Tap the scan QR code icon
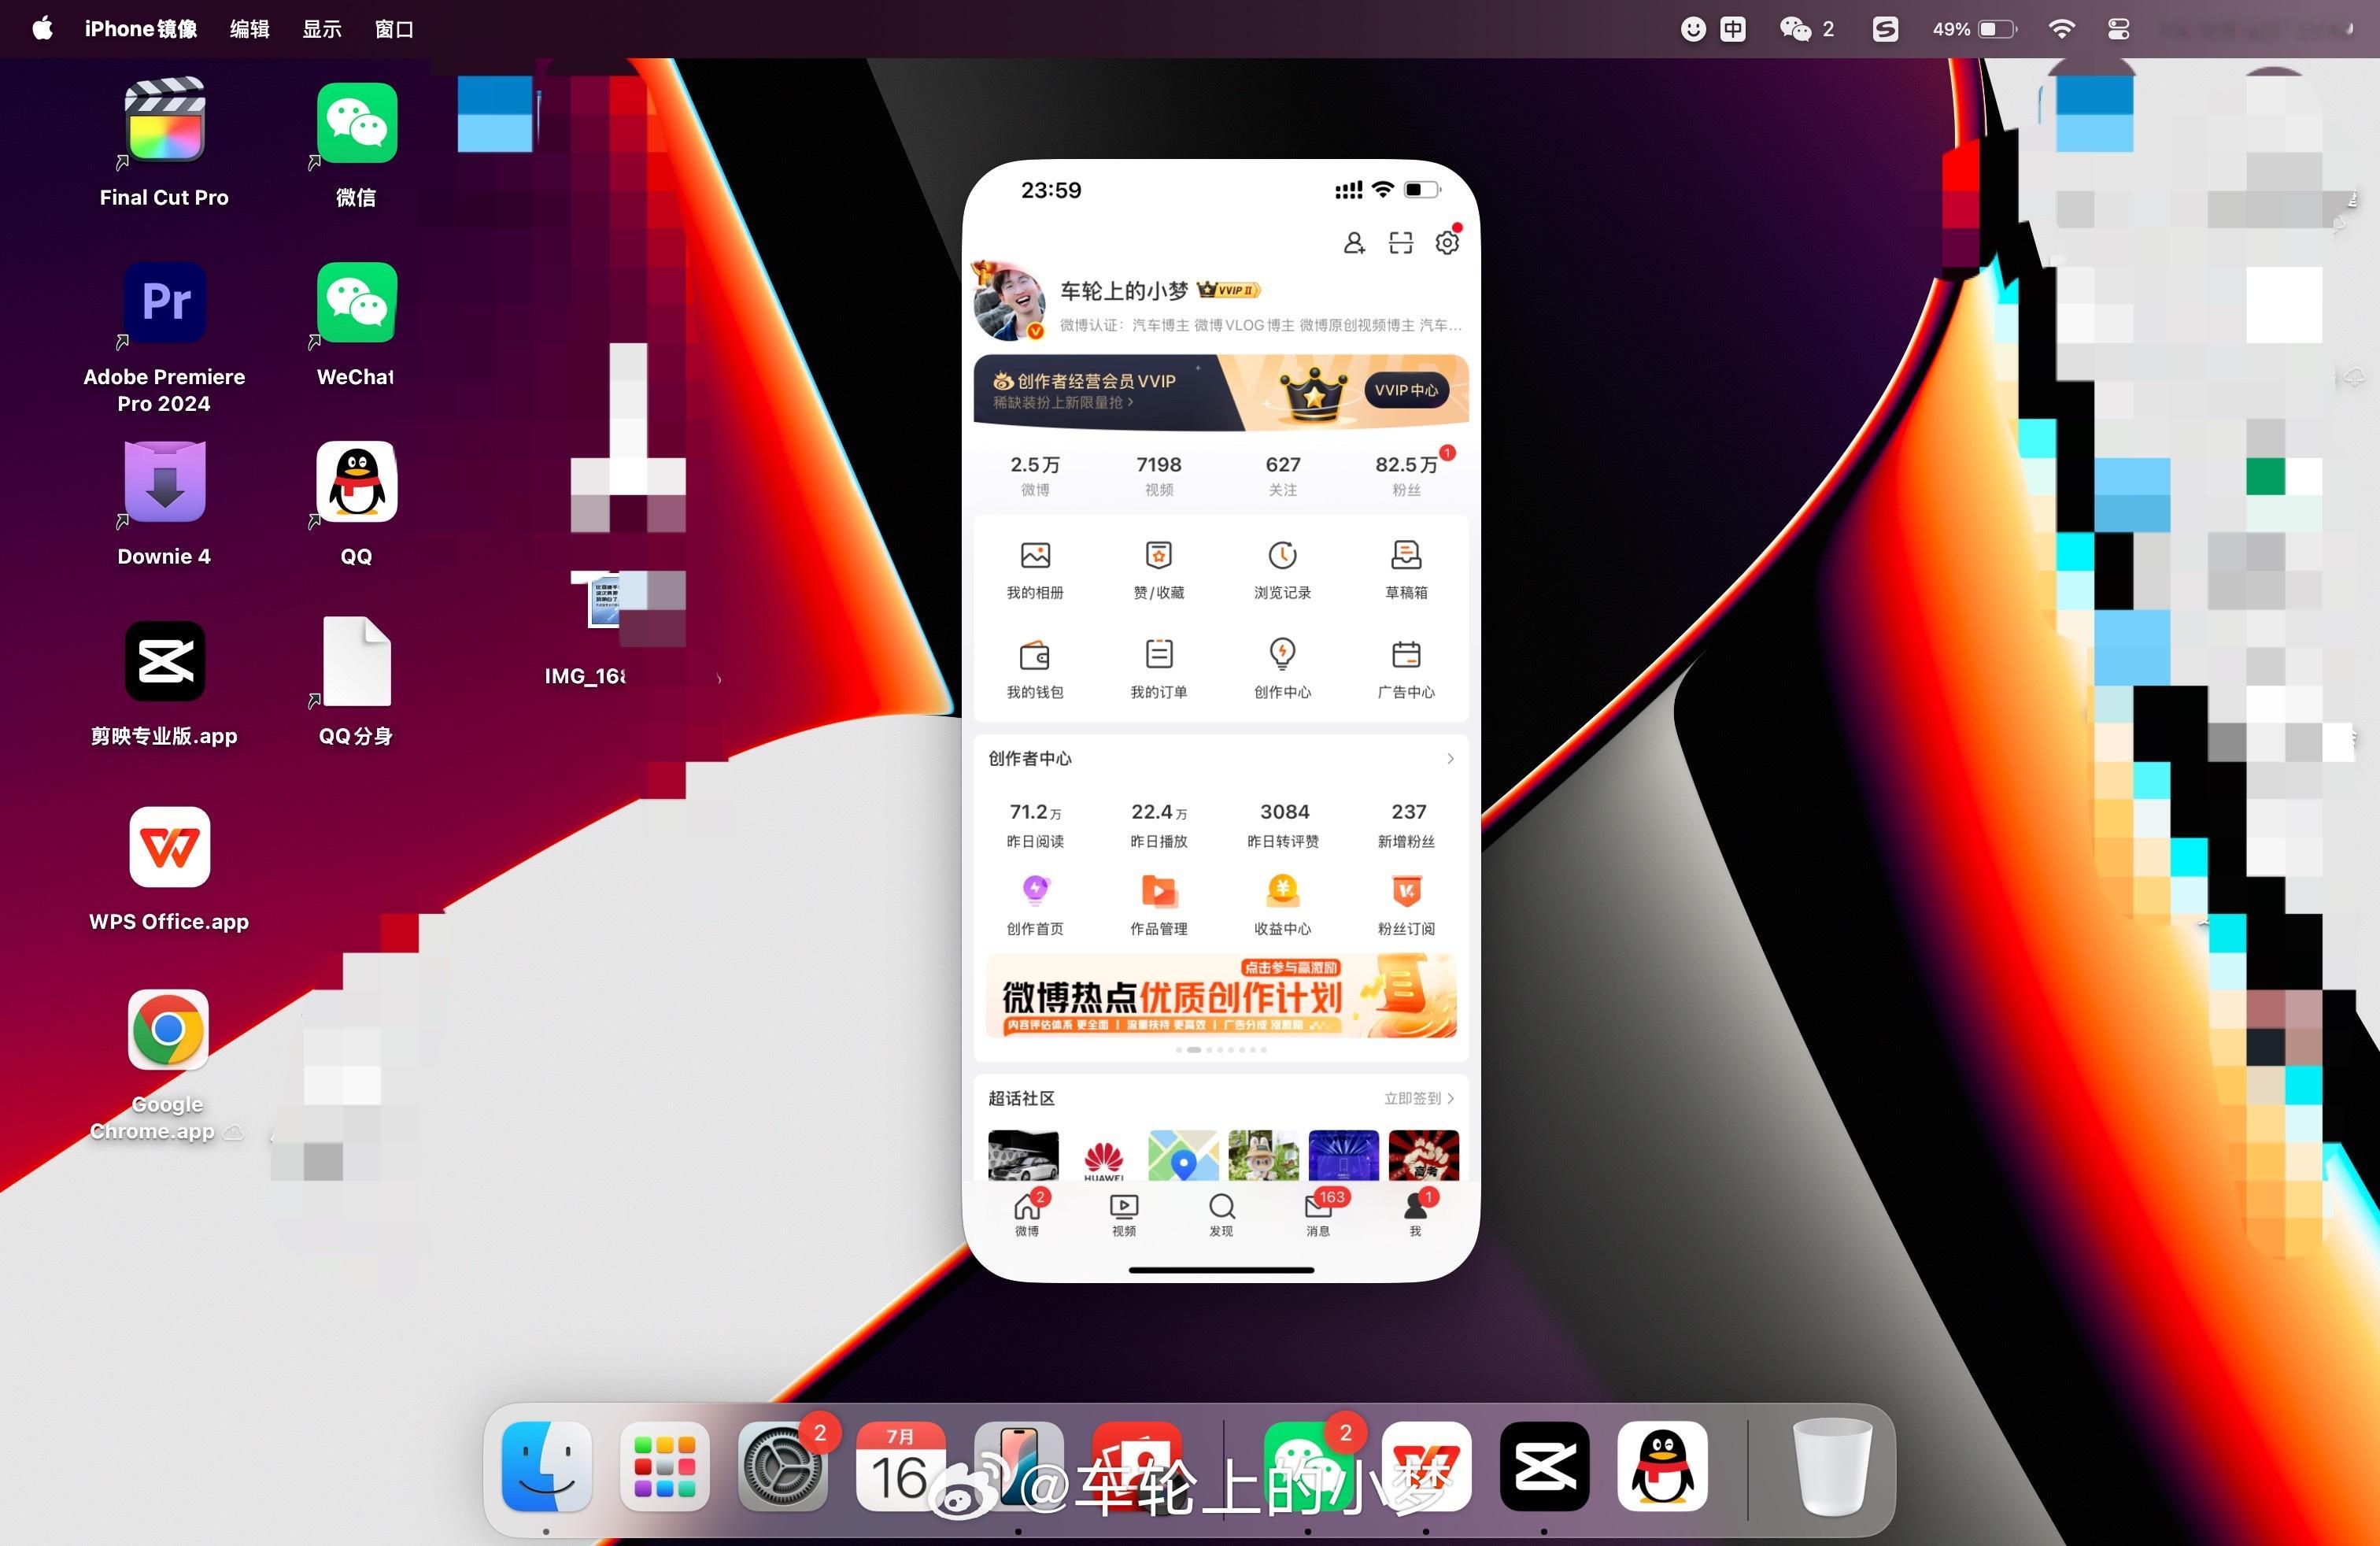This screenshot has width=2380, height=1546. point(1401,242)
